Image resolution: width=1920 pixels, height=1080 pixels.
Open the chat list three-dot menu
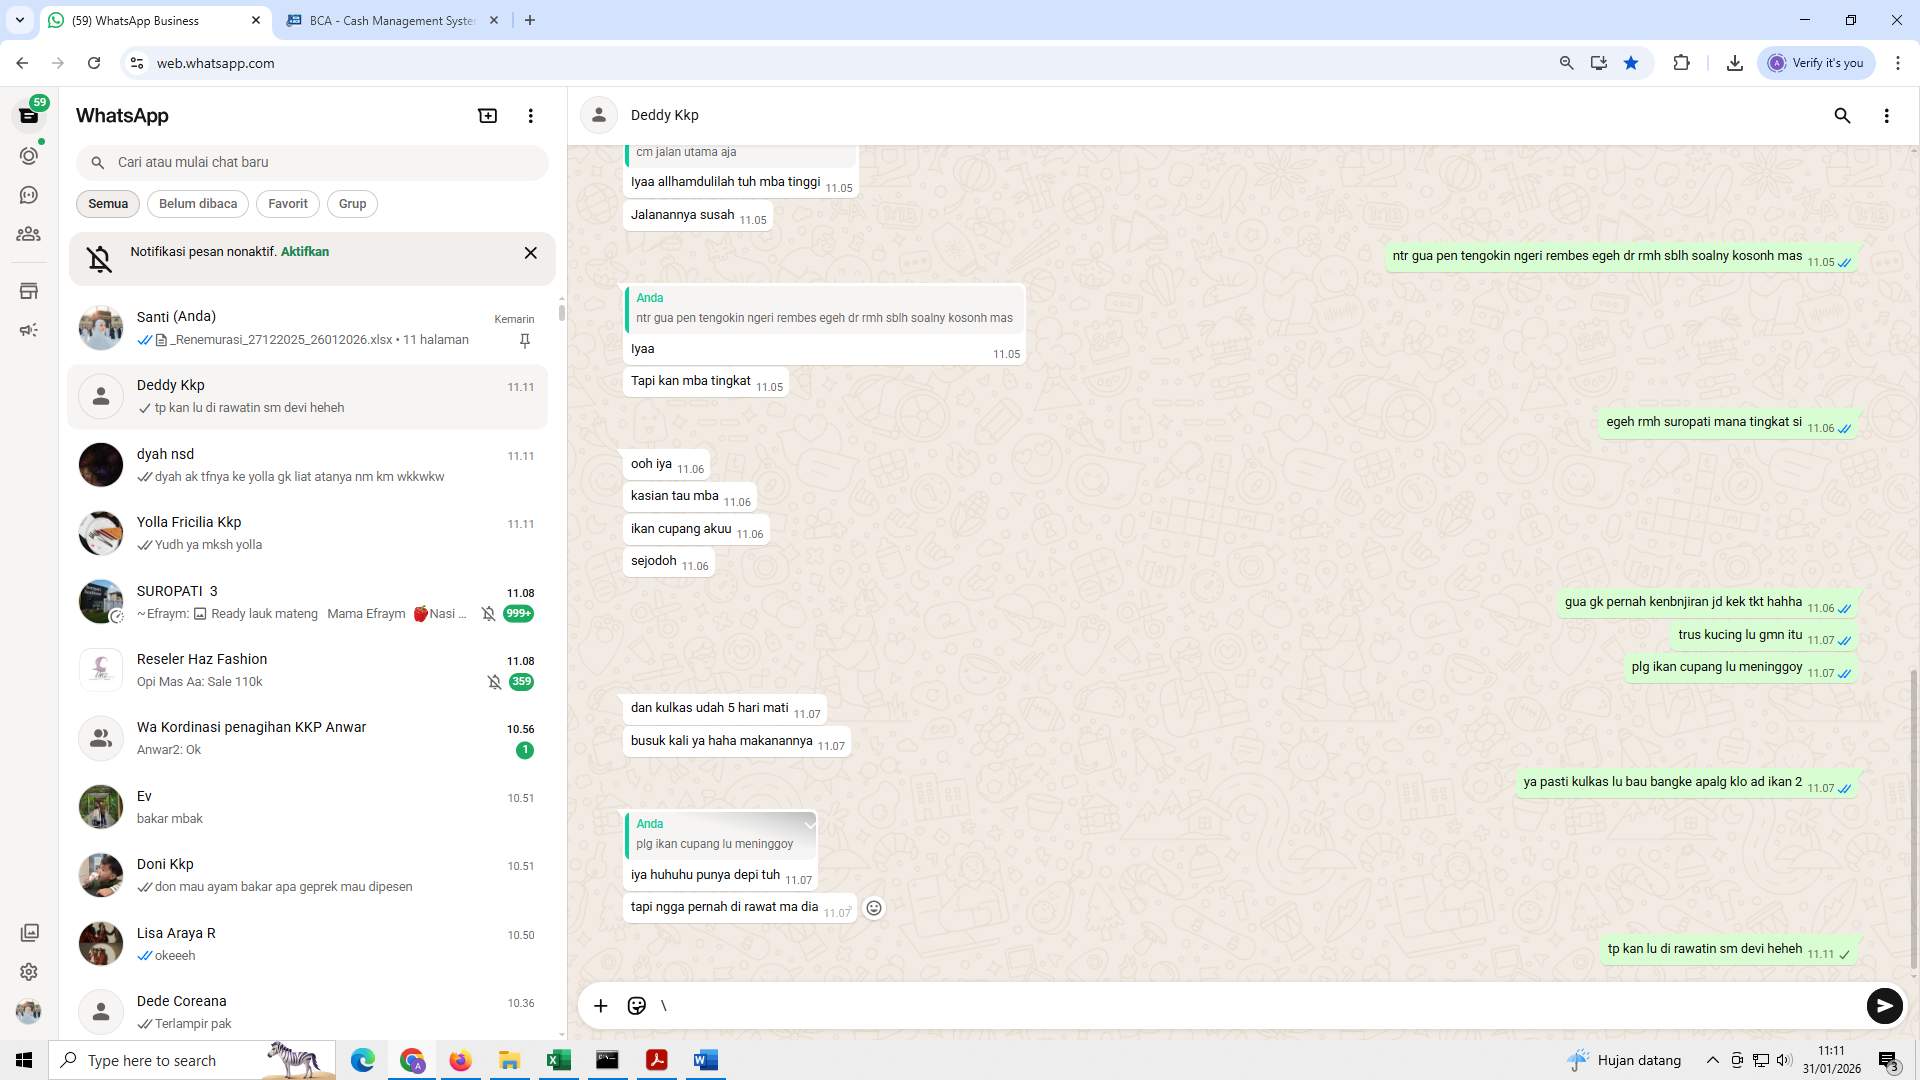(x=531, y=115)
